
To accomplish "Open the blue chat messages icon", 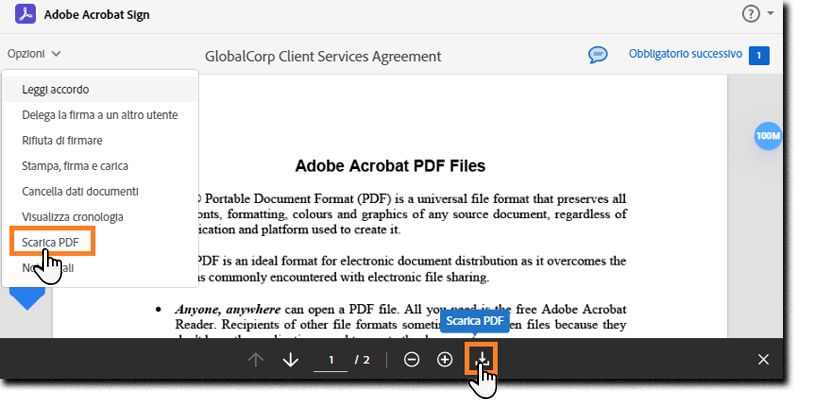I will tap(597, 54).
